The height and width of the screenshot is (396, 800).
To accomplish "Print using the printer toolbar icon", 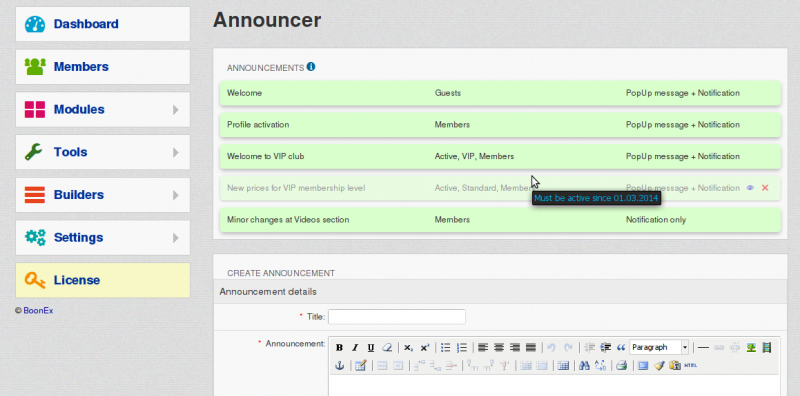I will [x=621, y=365].
